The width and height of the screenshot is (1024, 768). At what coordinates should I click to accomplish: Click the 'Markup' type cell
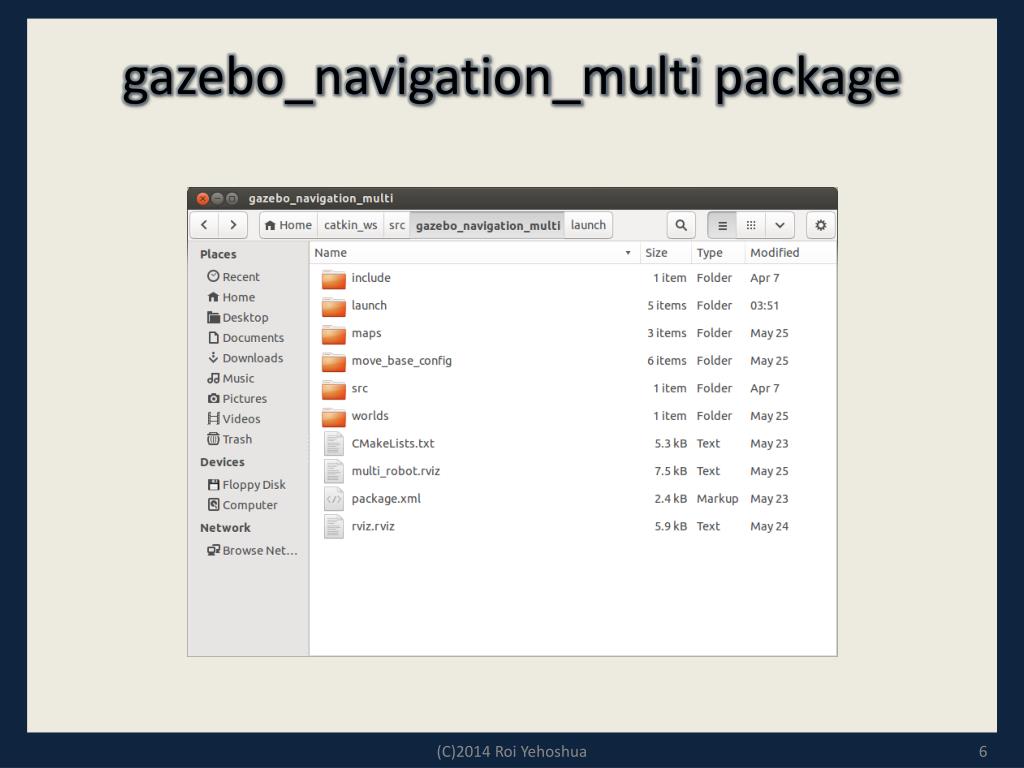tap(717, 499)
